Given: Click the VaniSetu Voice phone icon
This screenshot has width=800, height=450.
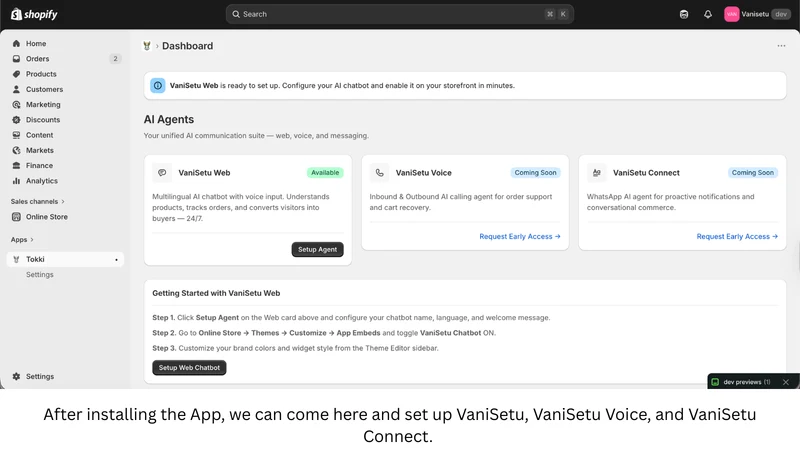Looking at the screenshot, I should point(380,173).
